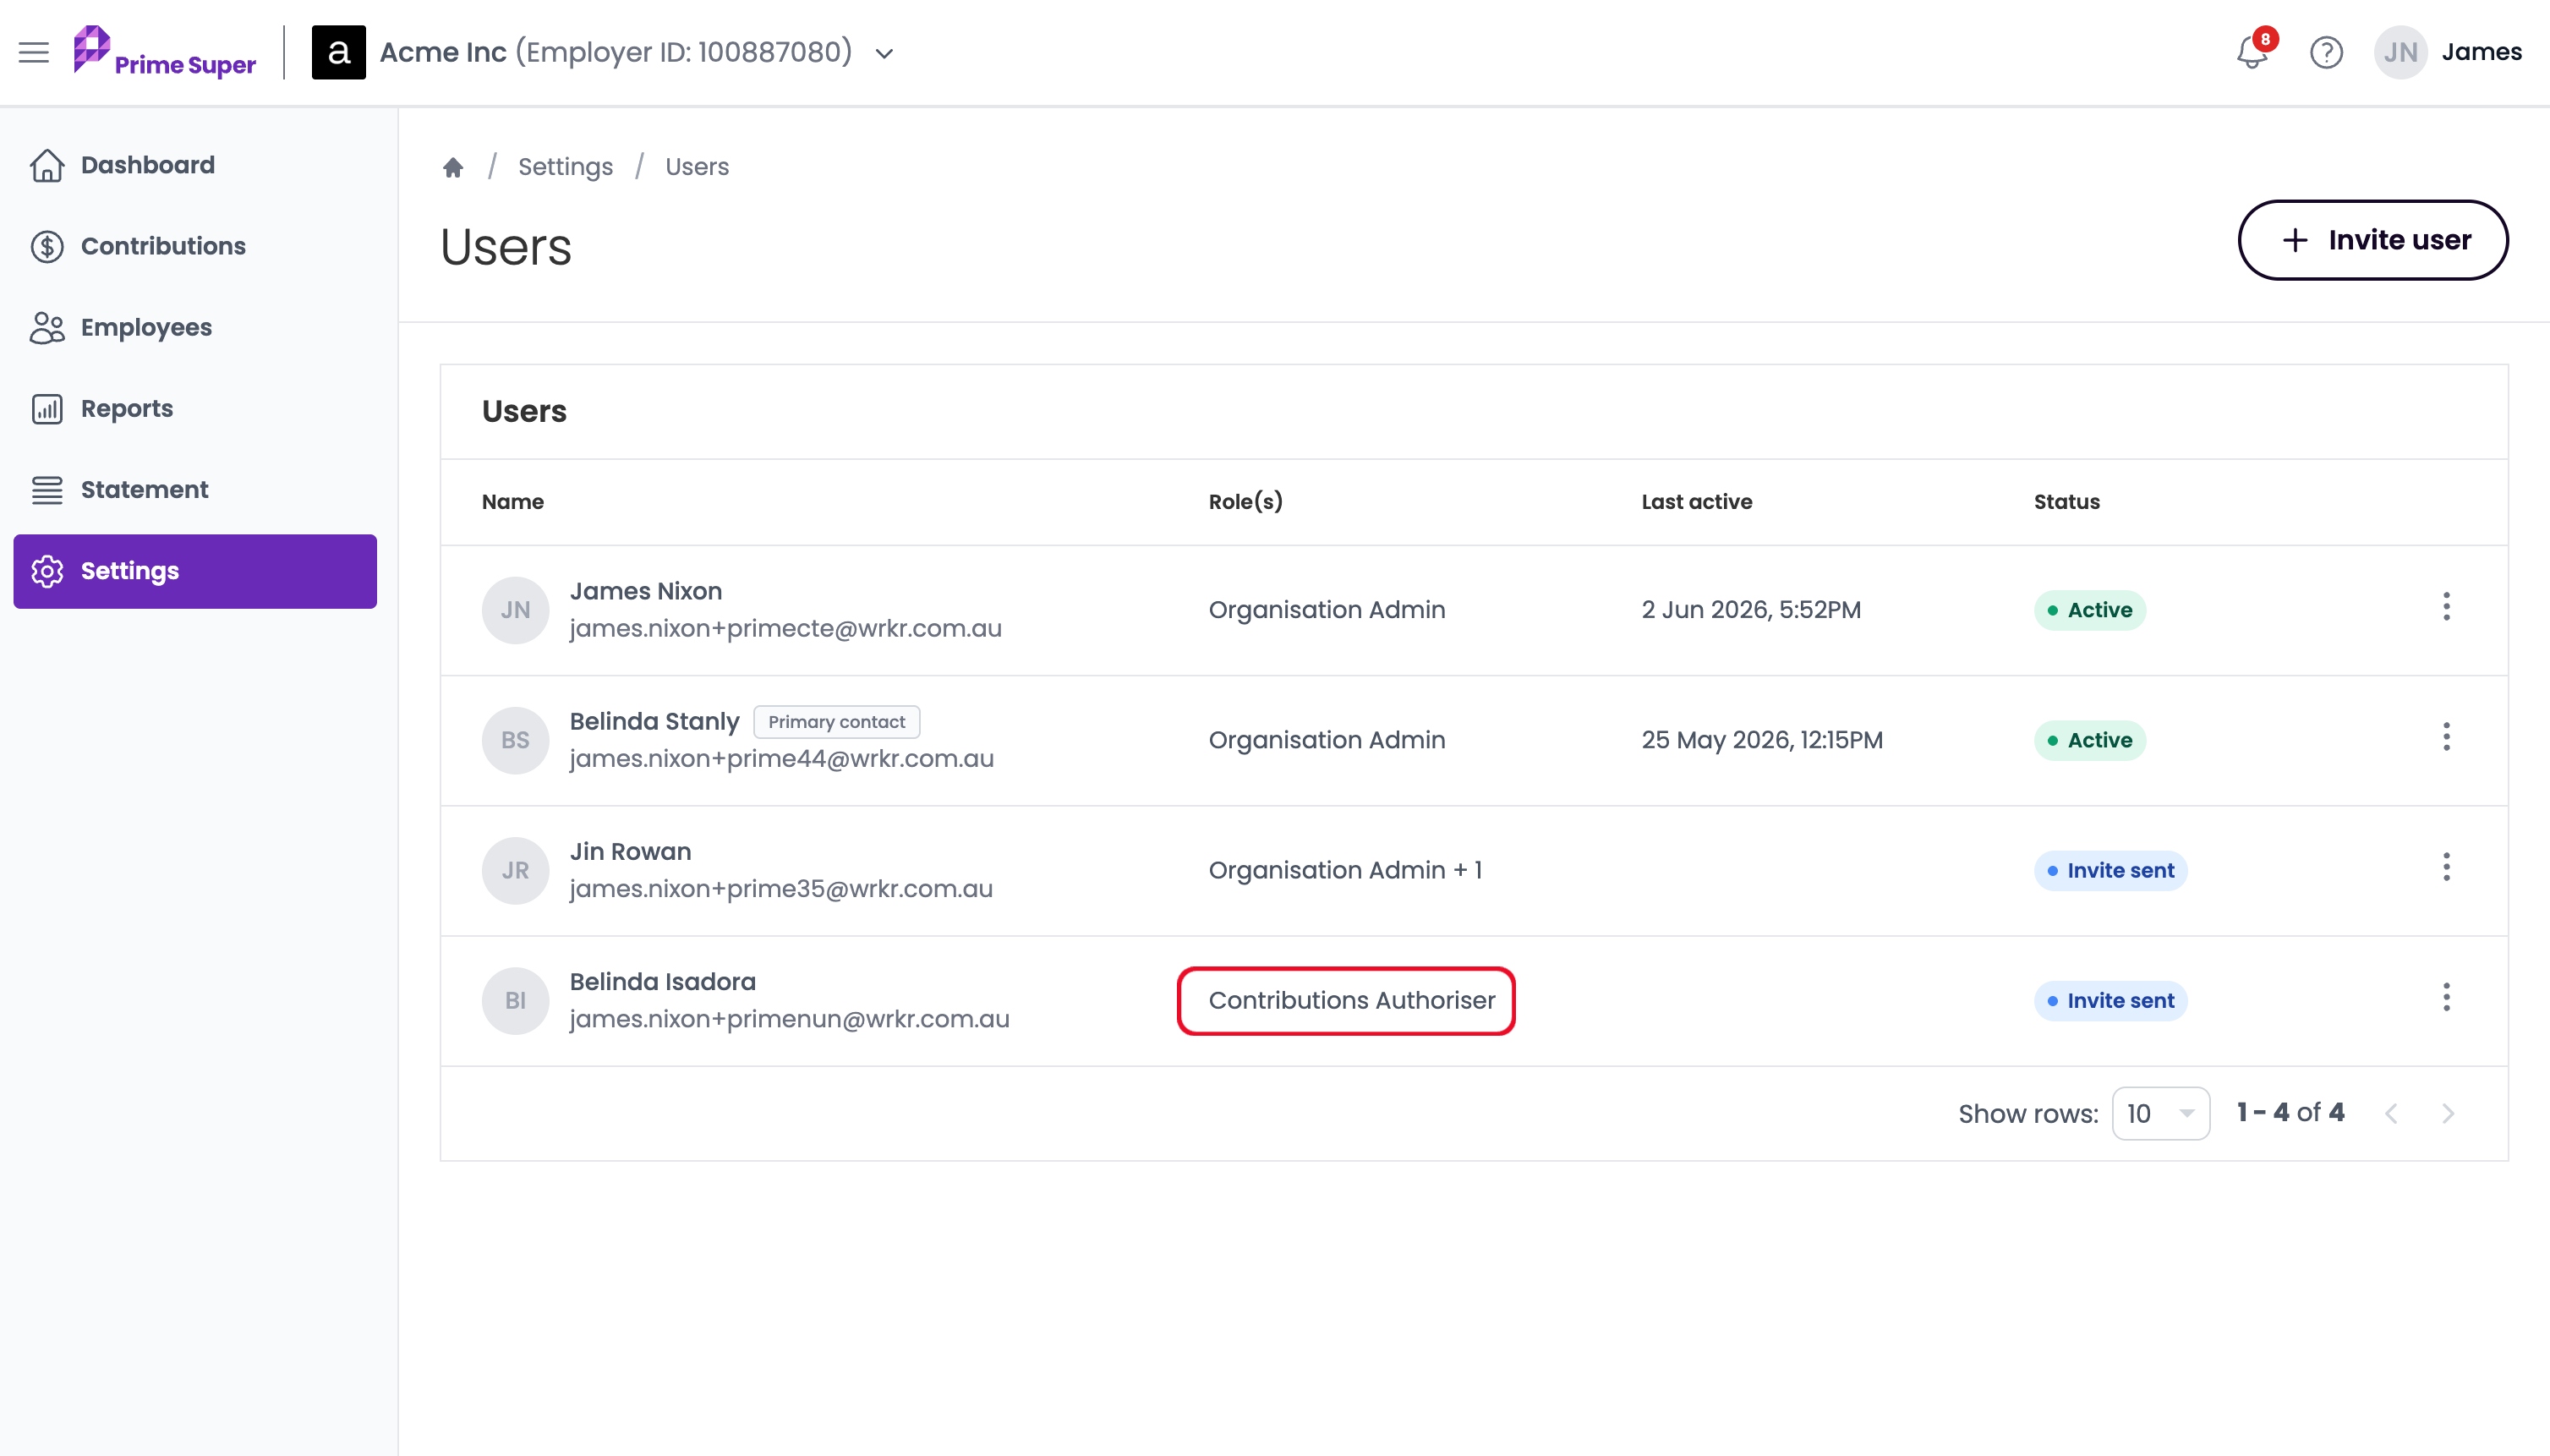The image size is (2550, 1456).
Task: Open the Reports page
Action: click(195, 408)
